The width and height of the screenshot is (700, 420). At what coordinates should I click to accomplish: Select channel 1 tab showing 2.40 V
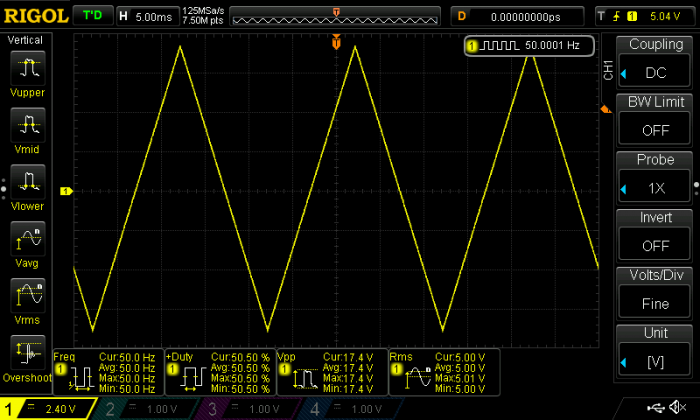[48, 408]
